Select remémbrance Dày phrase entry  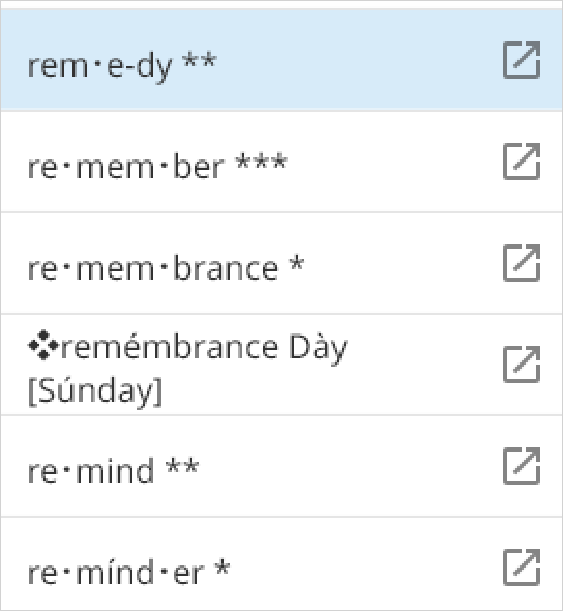[x=282, y=365]
